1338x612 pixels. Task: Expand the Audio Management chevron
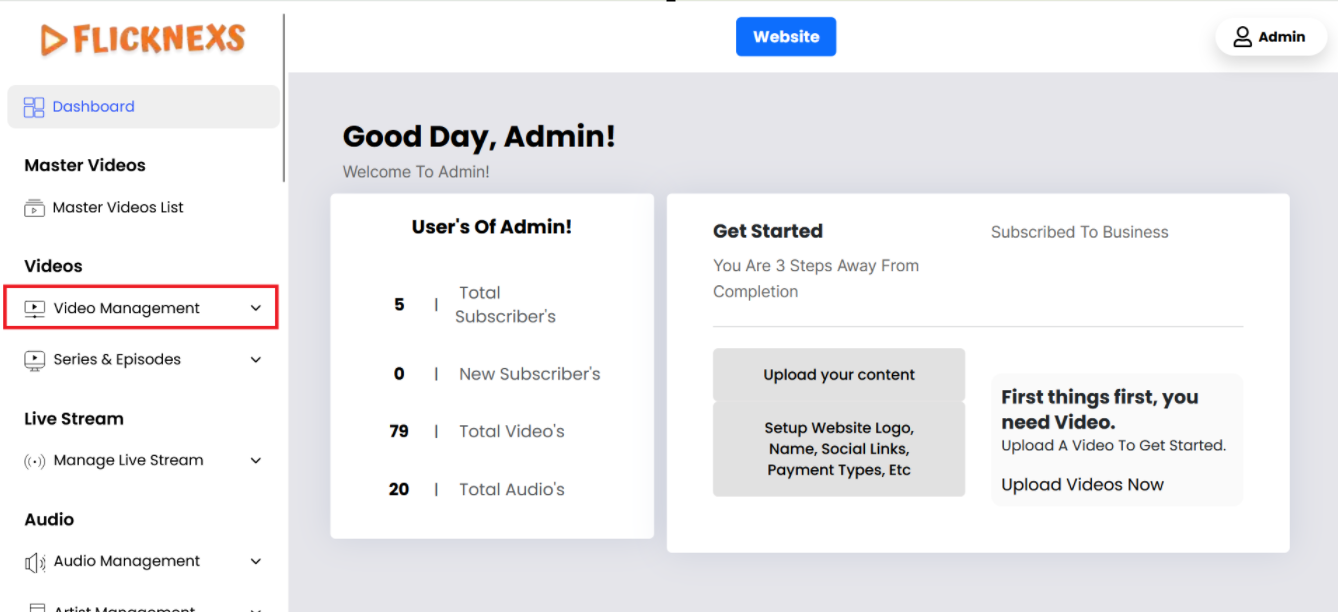coord(256,562)
